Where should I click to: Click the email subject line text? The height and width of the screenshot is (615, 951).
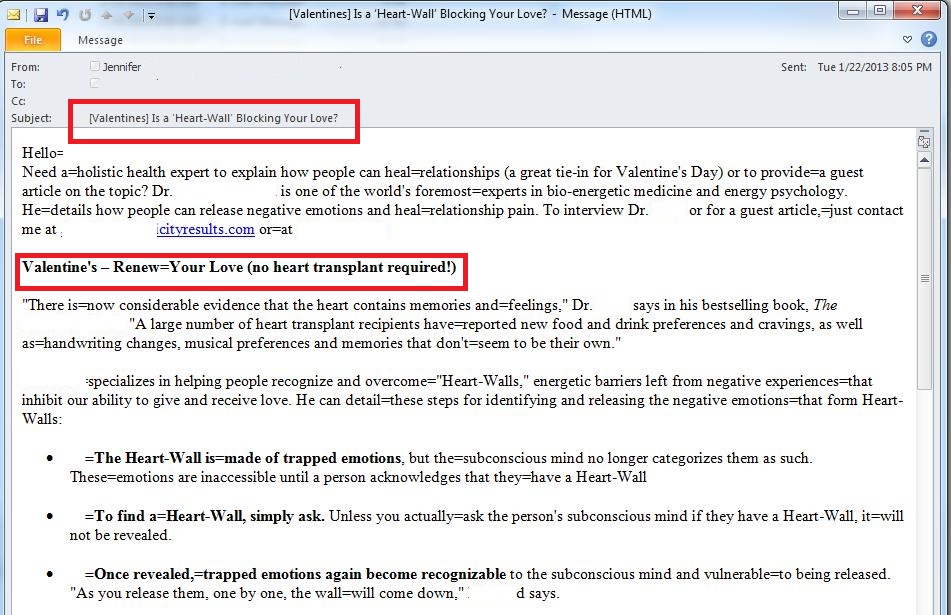tap(213, 118)
